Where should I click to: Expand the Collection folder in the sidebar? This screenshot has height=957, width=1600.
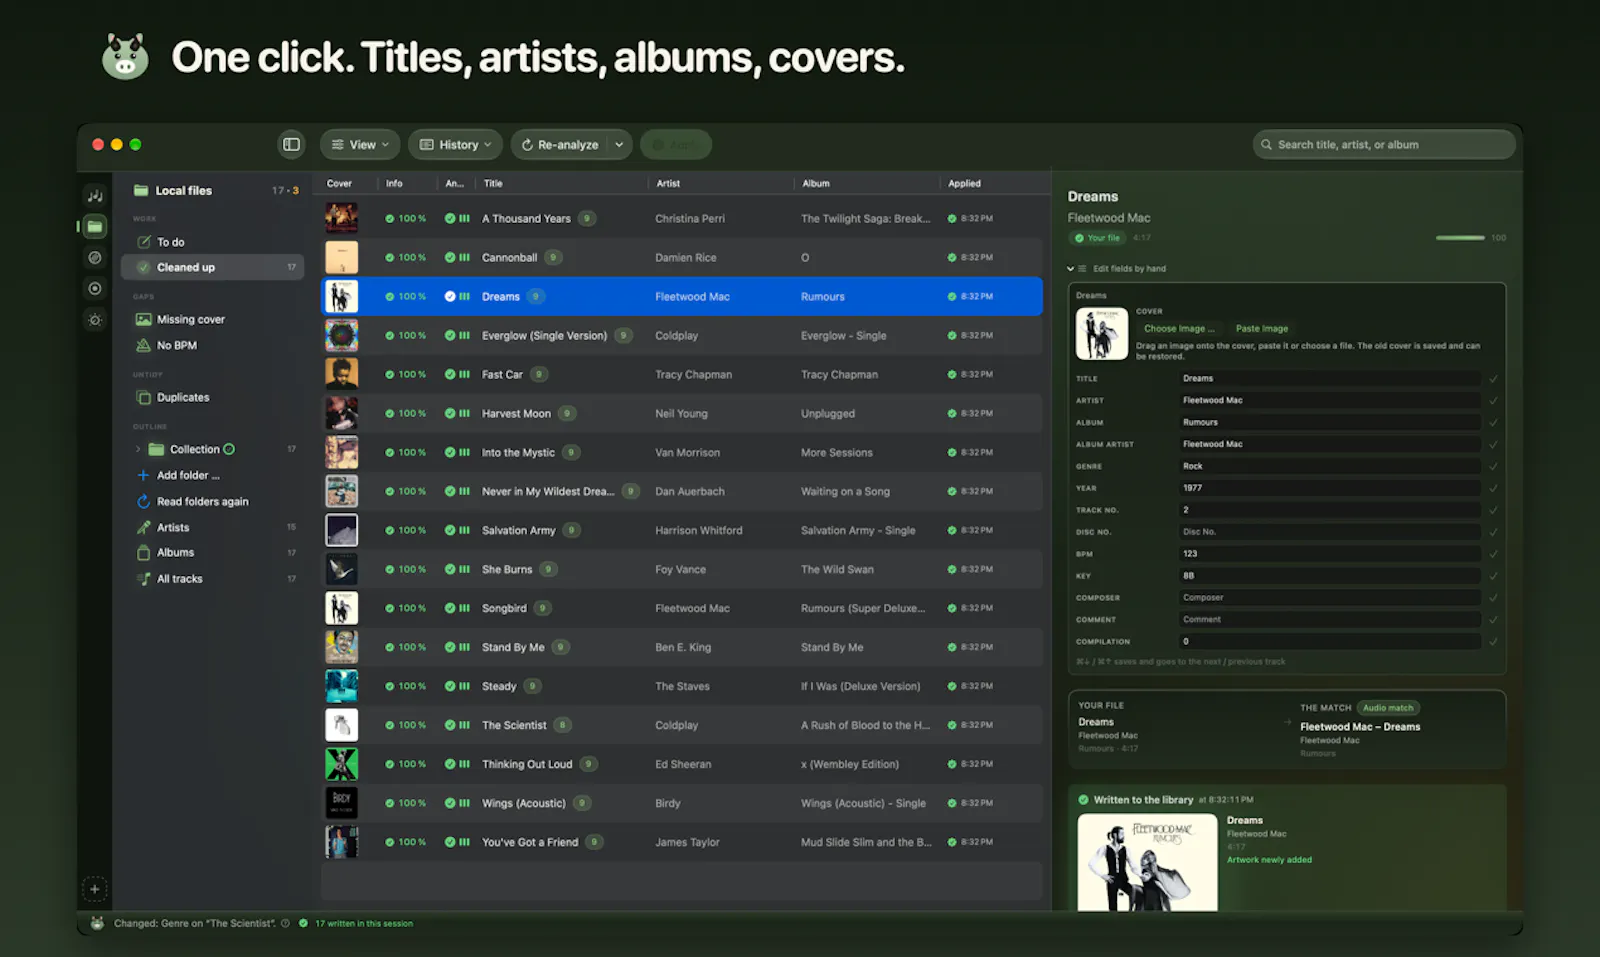pos(138,449)
